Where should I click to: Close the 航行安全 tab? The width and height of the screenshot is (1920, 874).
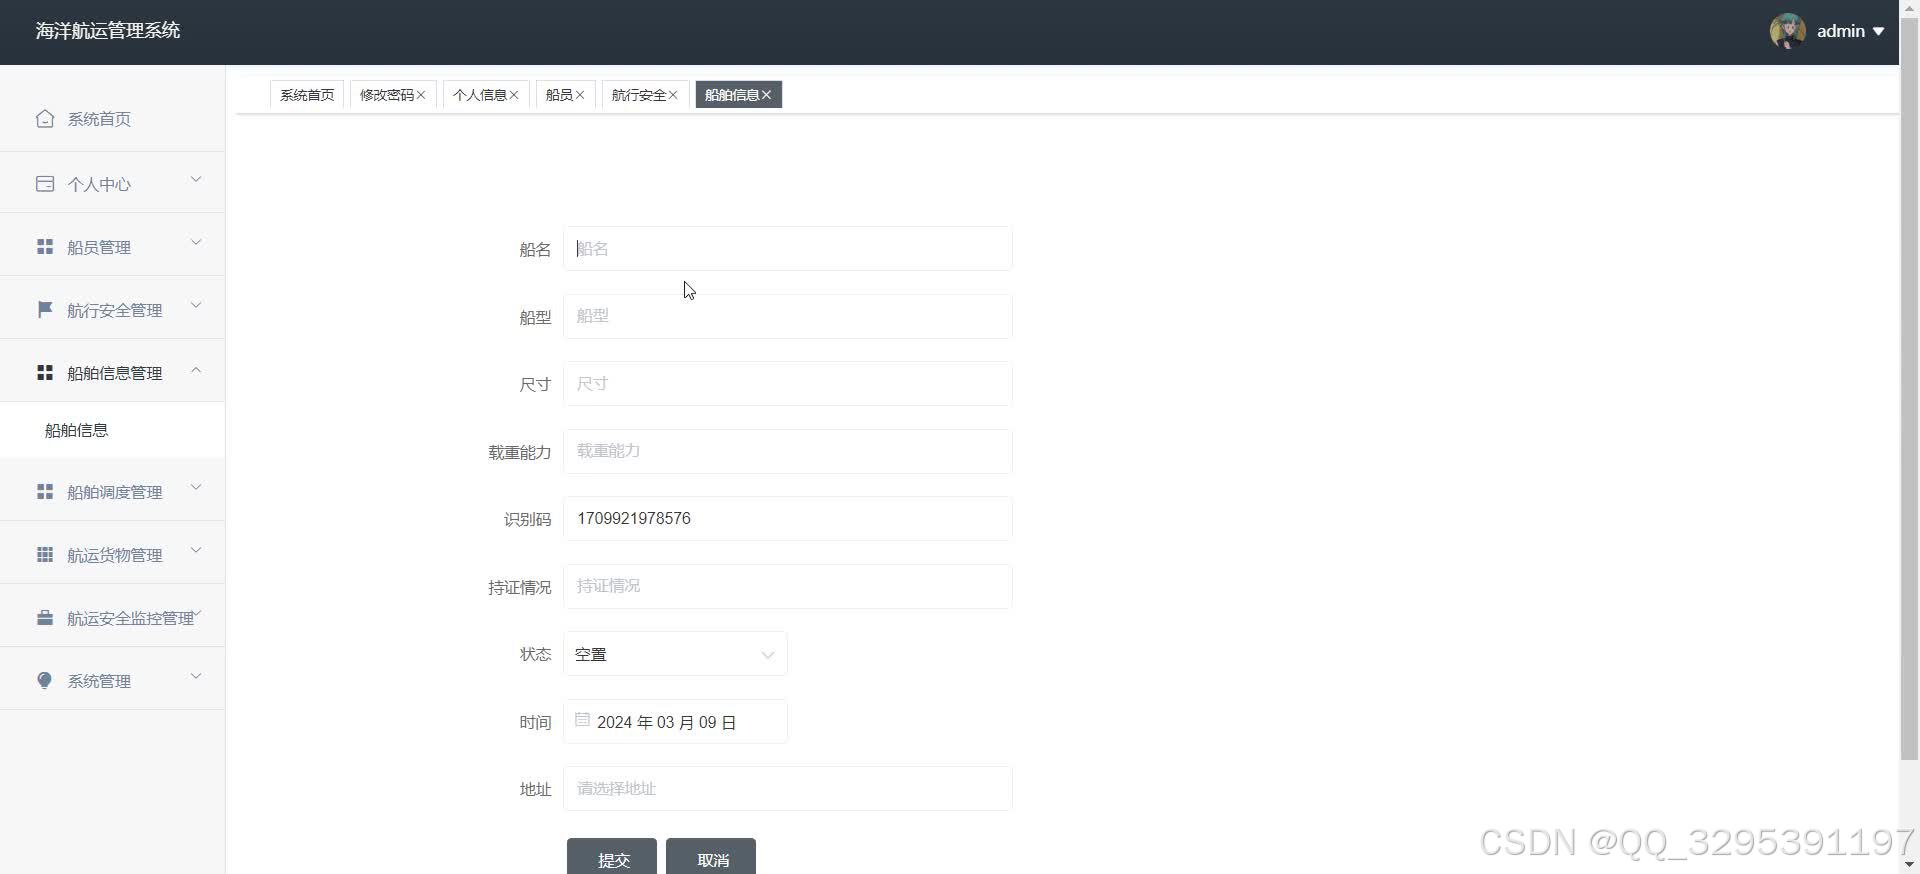[673, 95]
